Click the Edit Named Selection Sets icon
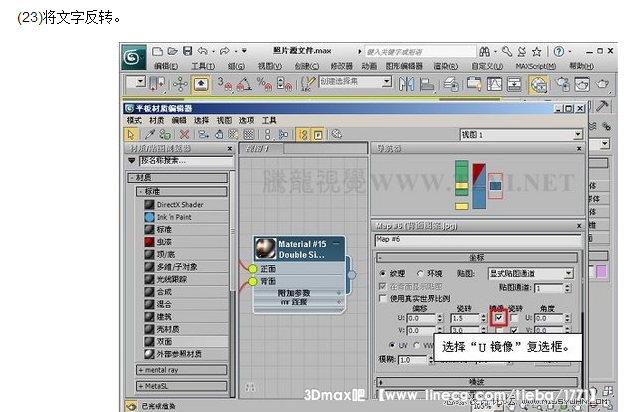This screenshot has width=625, height=412. click(x=307, y=84)
